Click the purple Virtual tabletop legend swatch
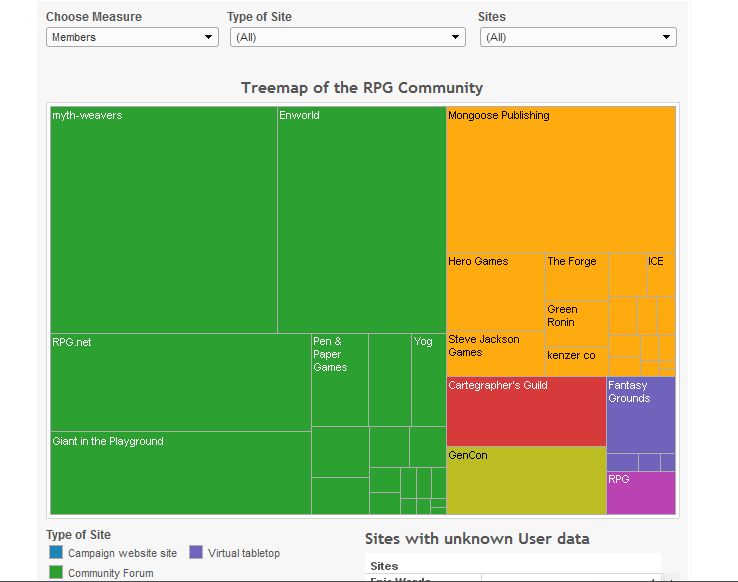Viewport: 738px width, 582px height. pos(196,552)
